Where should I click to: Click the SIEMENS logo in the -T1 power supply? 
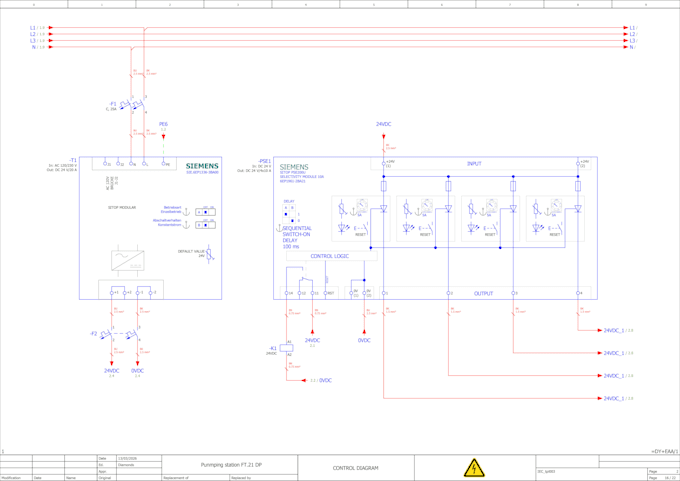click(202, 166)
